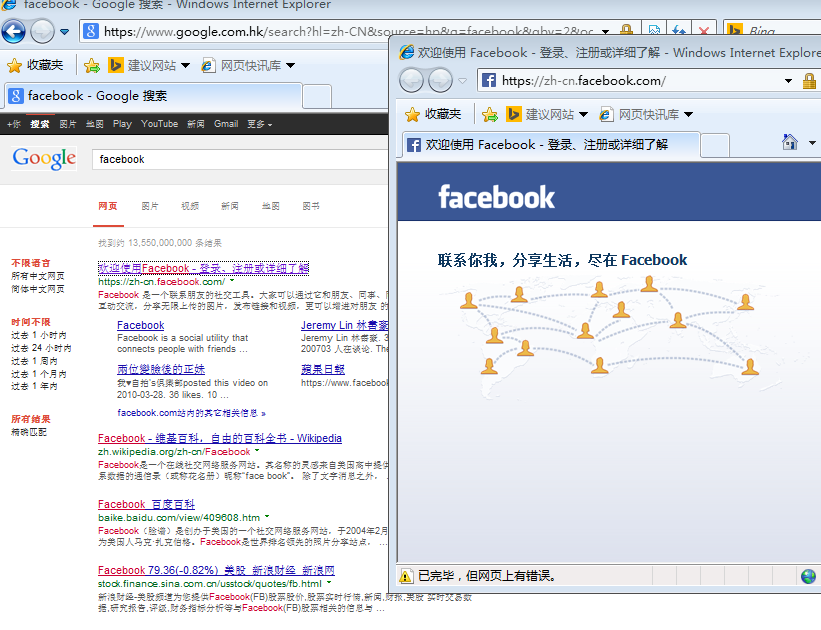This screenshot has width=821, height=630.
Task: Filter results by 精确匹配
Action: [x=29, y=432]
